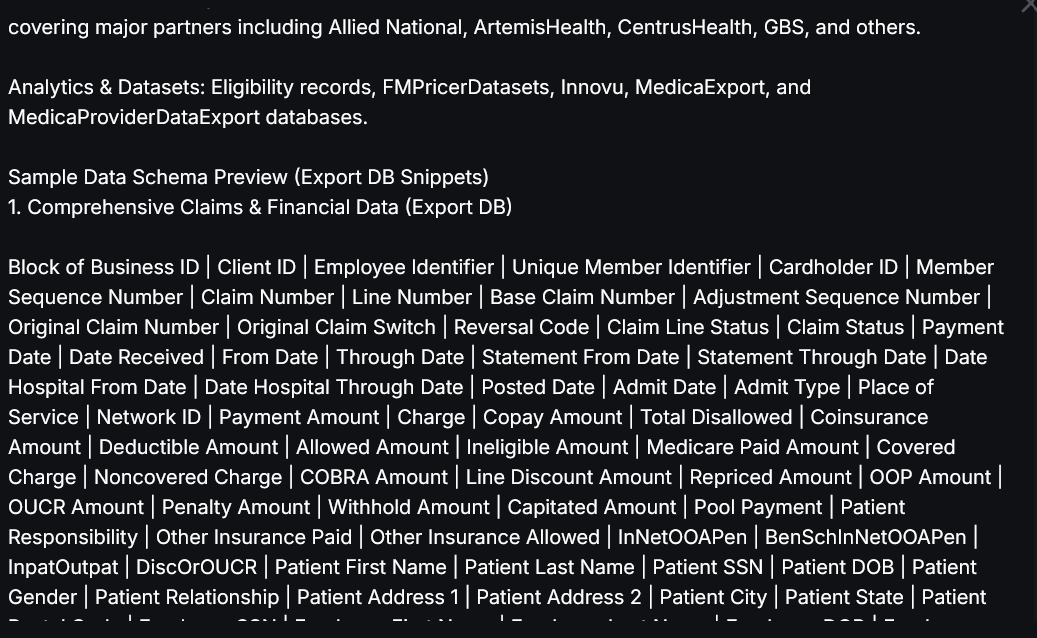This screenshot has height=638, width=1037.
Task: Close the data preview popup with the X
Action: pyautogui.click(x=1030, y=4)
